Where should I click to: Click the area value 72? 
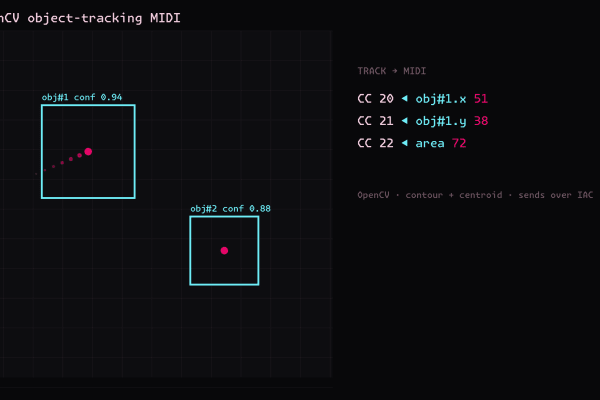(459, 143)
